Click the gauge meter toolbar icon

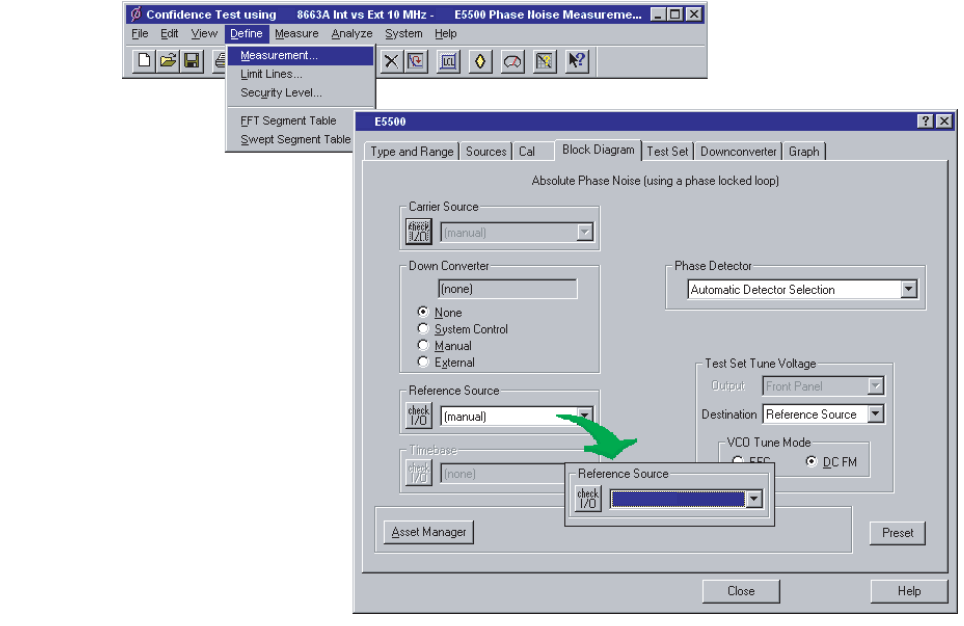pyautogui.click(x=512, y=61)
